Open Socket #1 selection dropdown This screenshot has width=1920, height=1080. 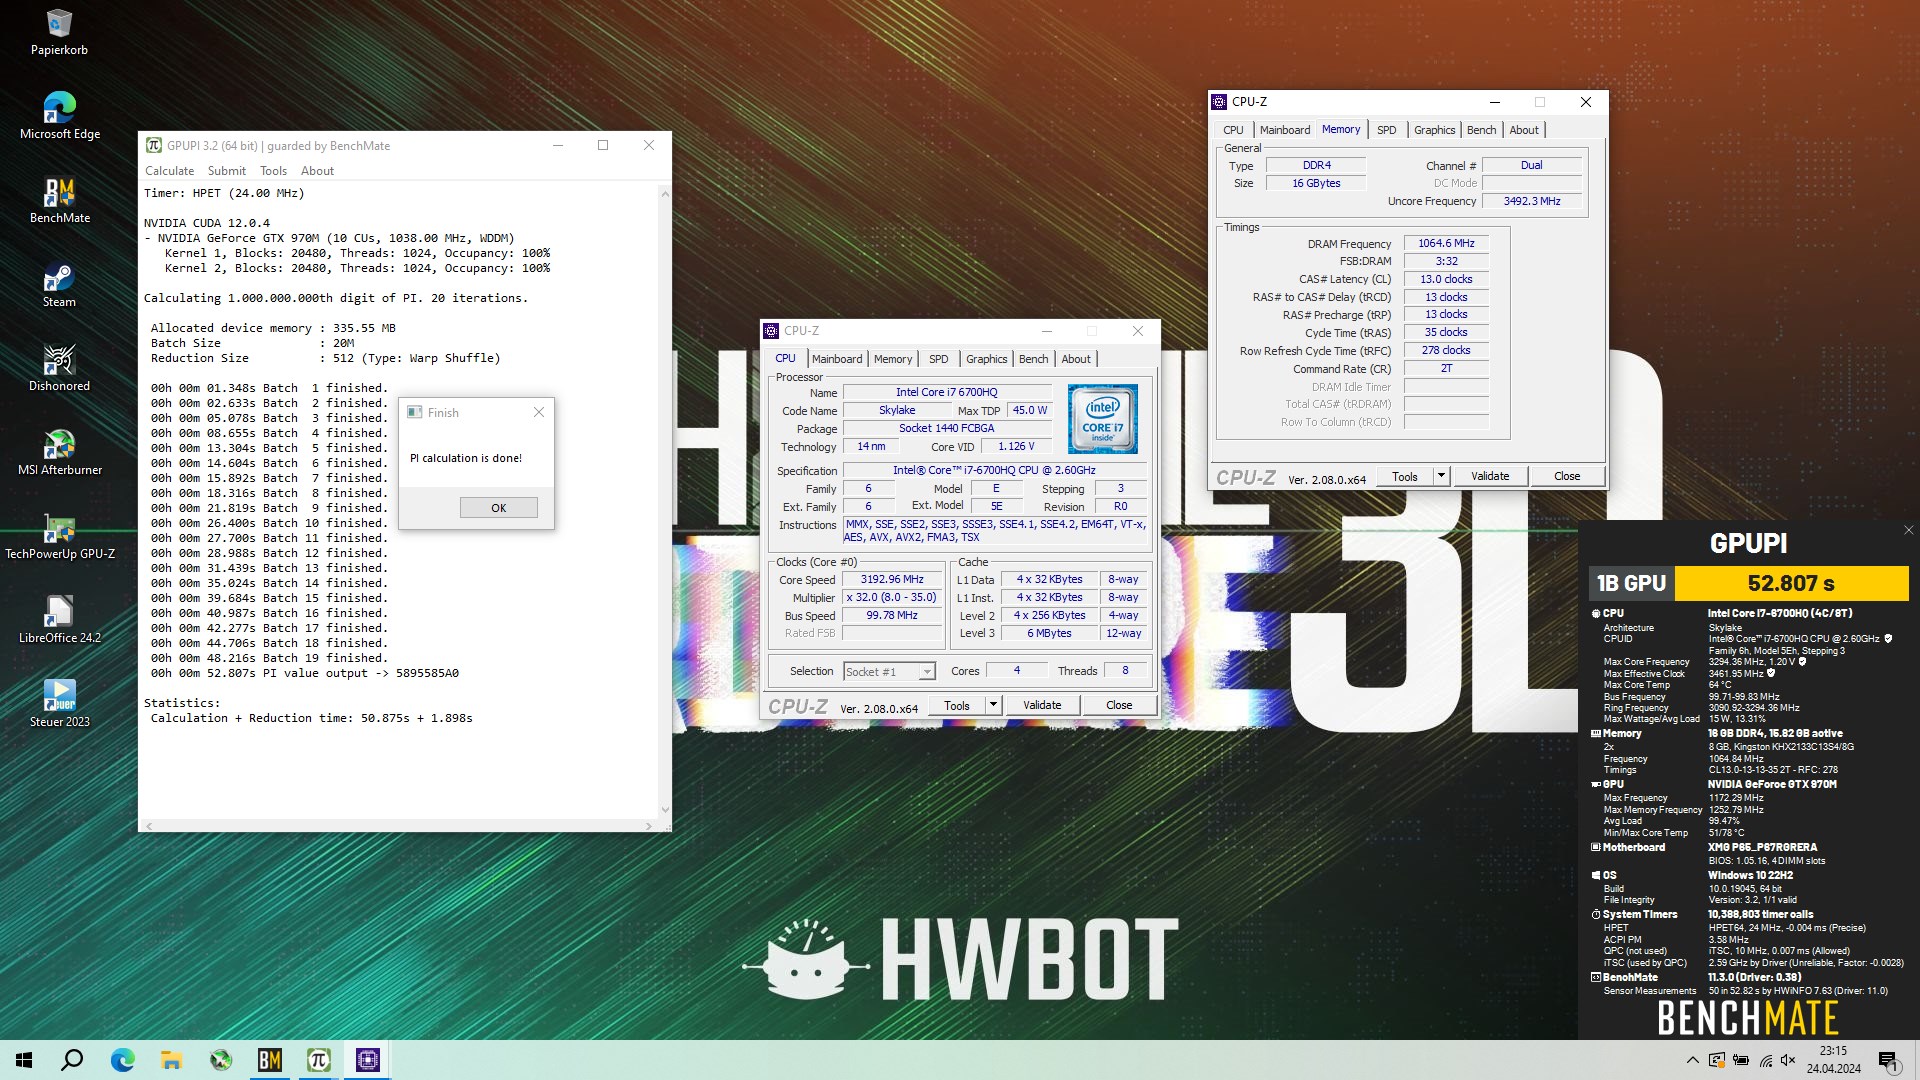(x=889, y=672)
